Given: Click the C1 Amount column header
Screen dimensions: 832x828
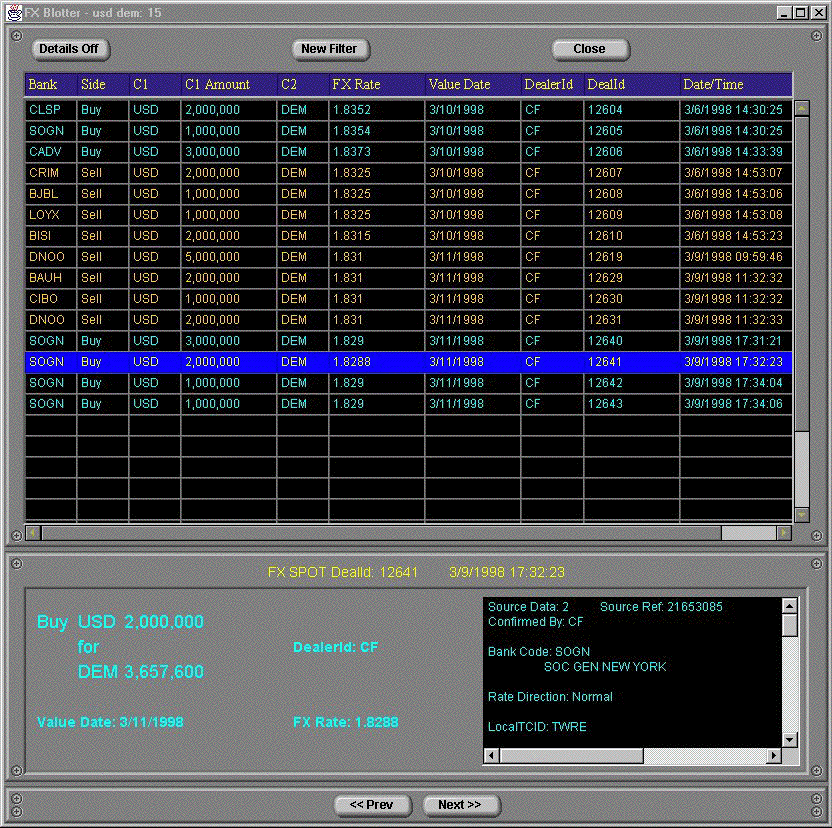Looking at the screenshot, I should 228,85.
